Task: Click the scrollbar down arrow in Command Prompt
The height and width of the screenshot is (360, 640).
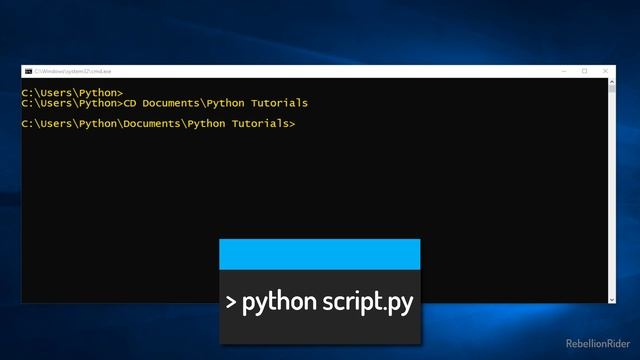Action: [611, 300]
